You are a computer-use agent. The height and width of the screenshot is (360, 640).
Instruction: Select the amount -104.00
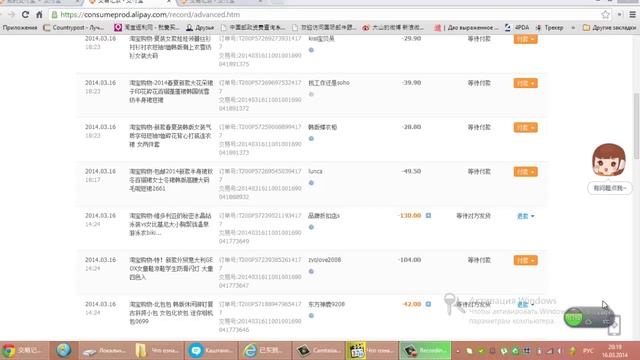point(409,260)
